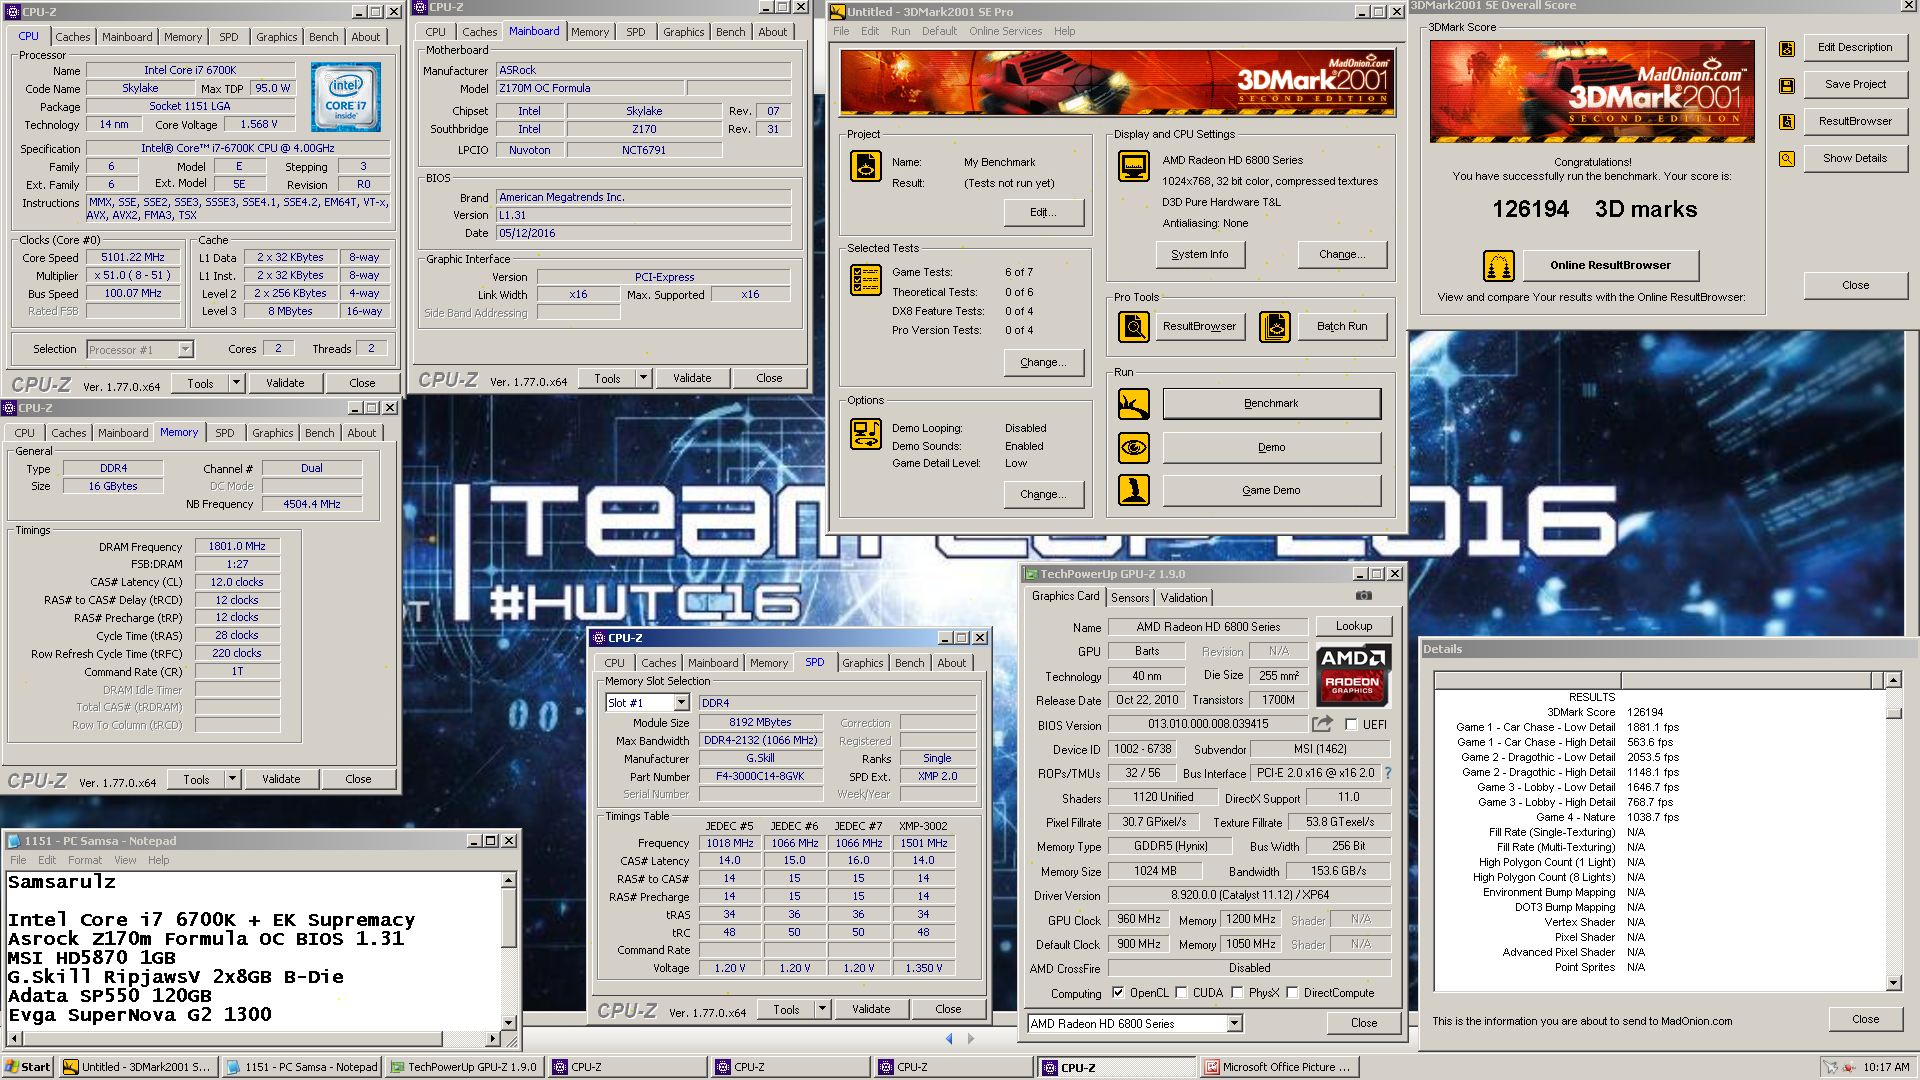Viewport: 1920px width, 1080px height.
Task: Click the GPU-Z BIOS export share icon
Action: [x=1322, y=723]
